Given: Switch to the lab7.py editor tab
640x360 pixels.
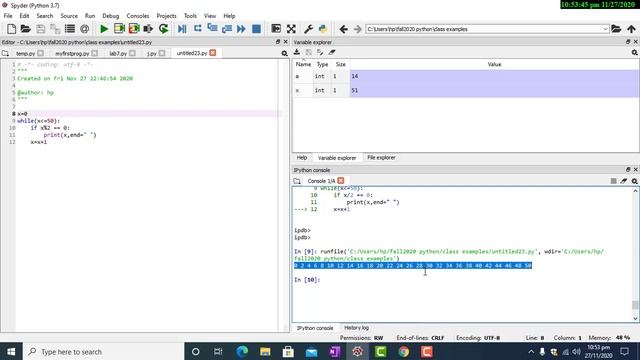Looking at the screenshot, I should 118,53.
